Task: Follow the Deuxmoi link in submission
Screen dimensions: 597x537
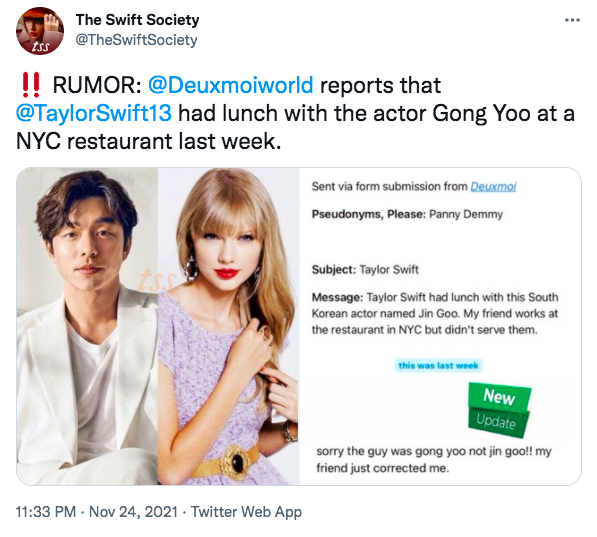Action: point(493,186)
